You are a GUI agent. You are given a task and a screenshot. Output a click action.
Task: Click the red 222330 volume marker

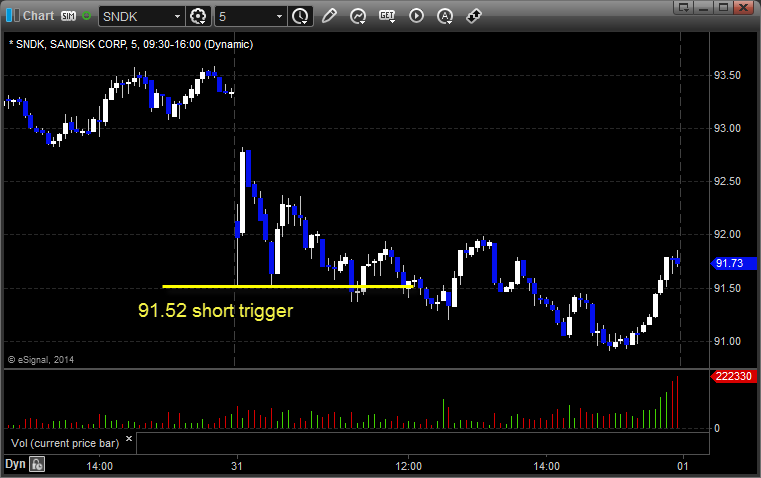[x=733, y=377]
